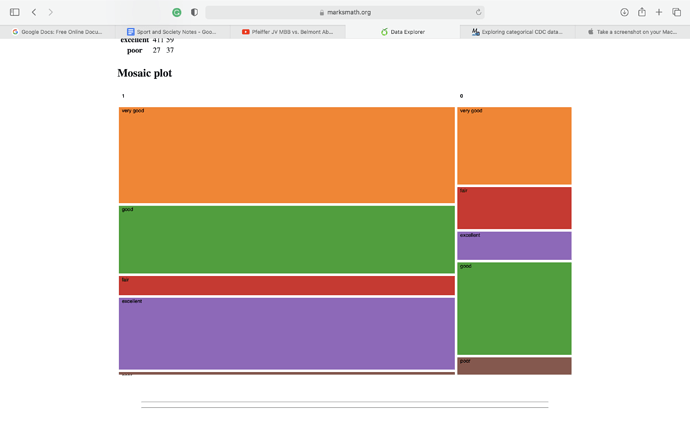Screen dimensions: 690x431
Task: Click the large orange 'very good' block in column 1
Action: 286,155
